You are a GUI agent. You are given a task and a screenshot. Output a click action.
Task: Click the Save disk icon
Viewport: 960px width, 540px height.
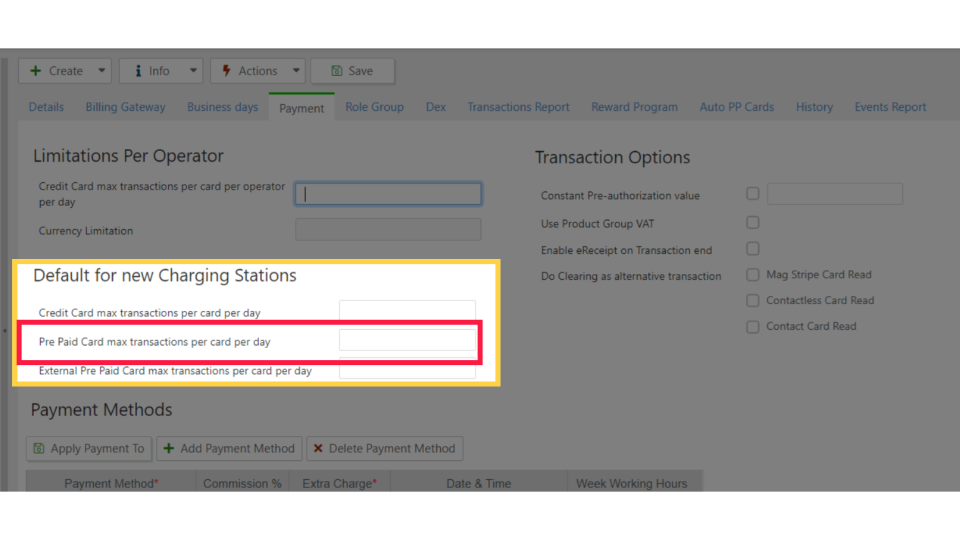coord(337,71)
